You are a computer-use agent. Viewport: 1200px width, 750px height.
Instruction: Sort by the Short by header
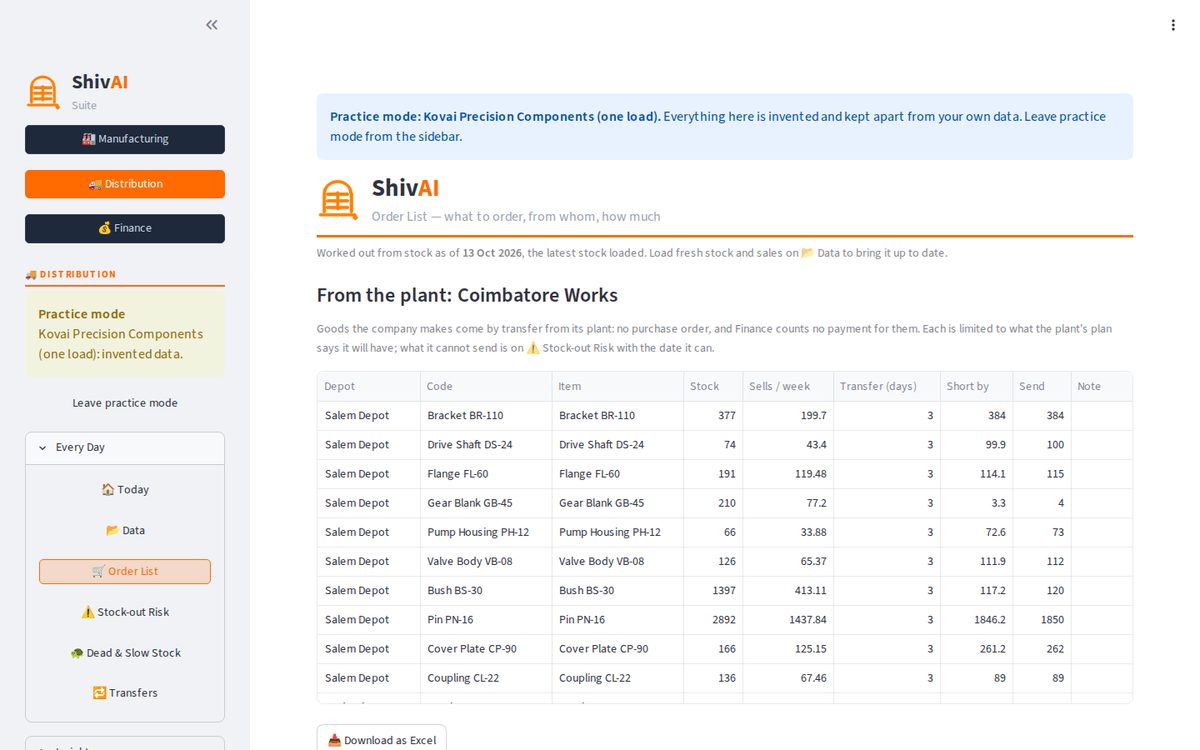click(x=977, y=386)
